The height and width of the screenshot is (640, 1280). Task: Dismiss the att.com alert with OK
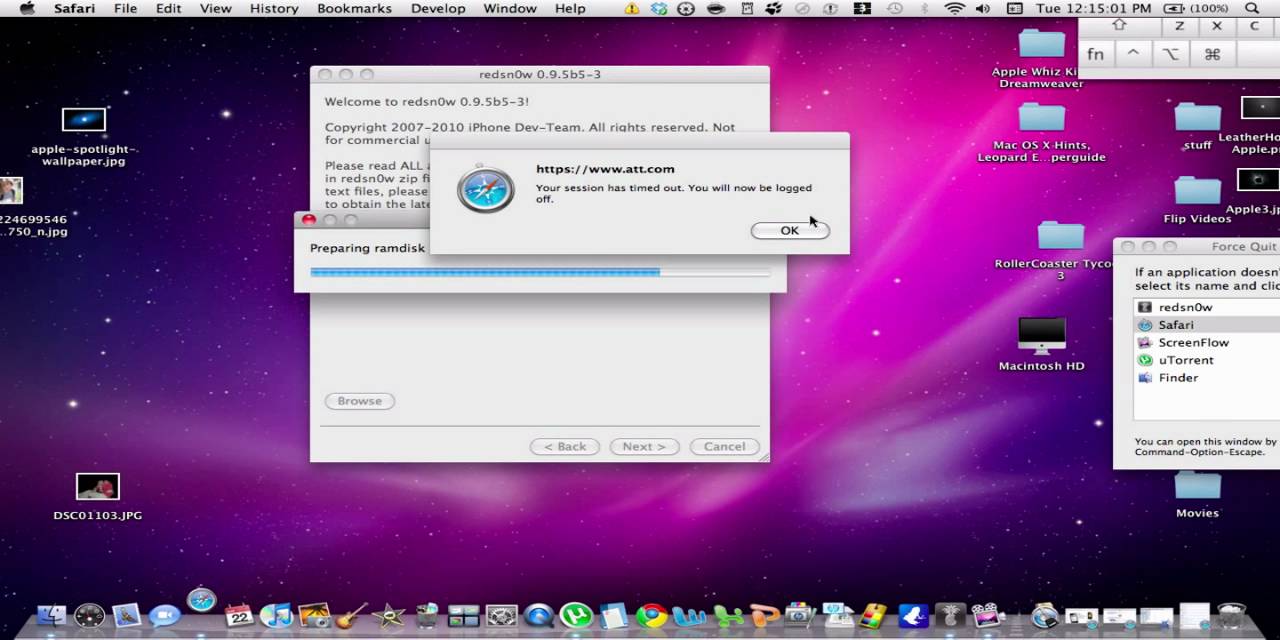coord(789,230)
